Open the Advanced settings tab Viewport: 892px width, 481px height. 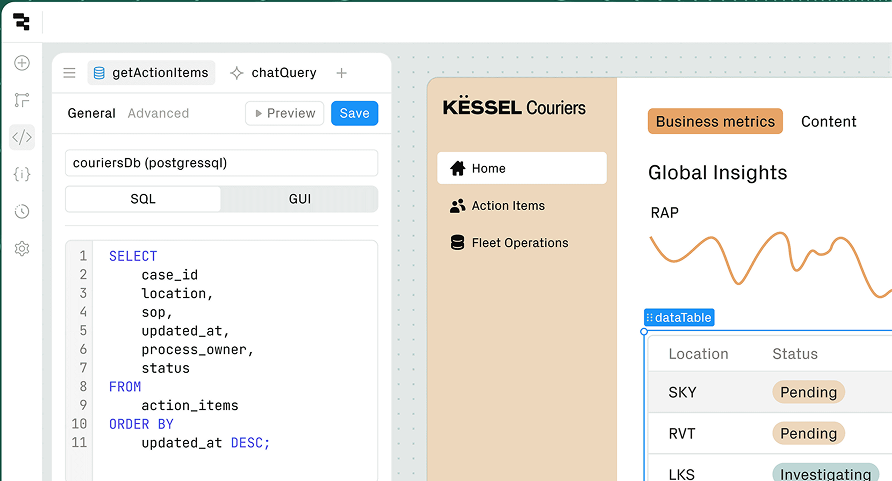(158, 114)
